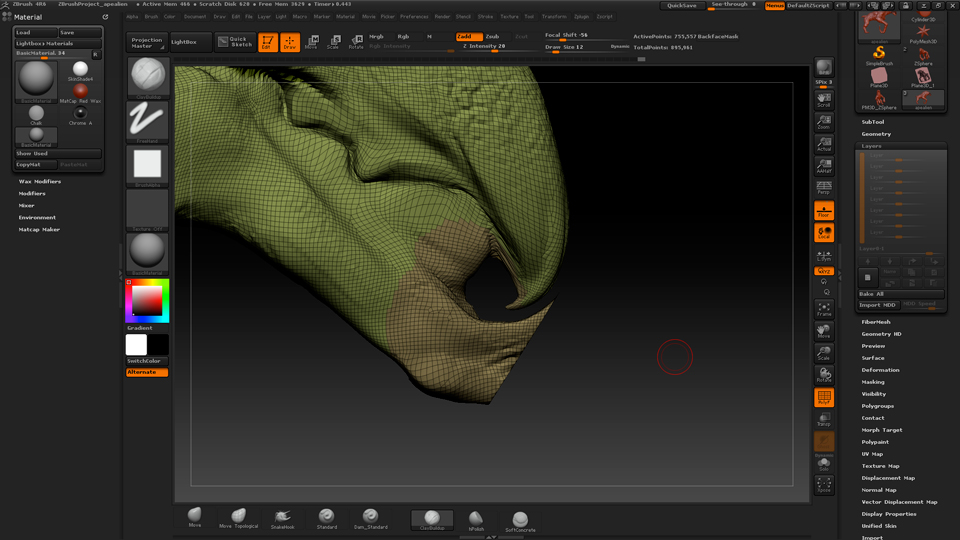Disable Local symmetry toggle
This screenshot has height=540, width=960.
tap(824, 232)
